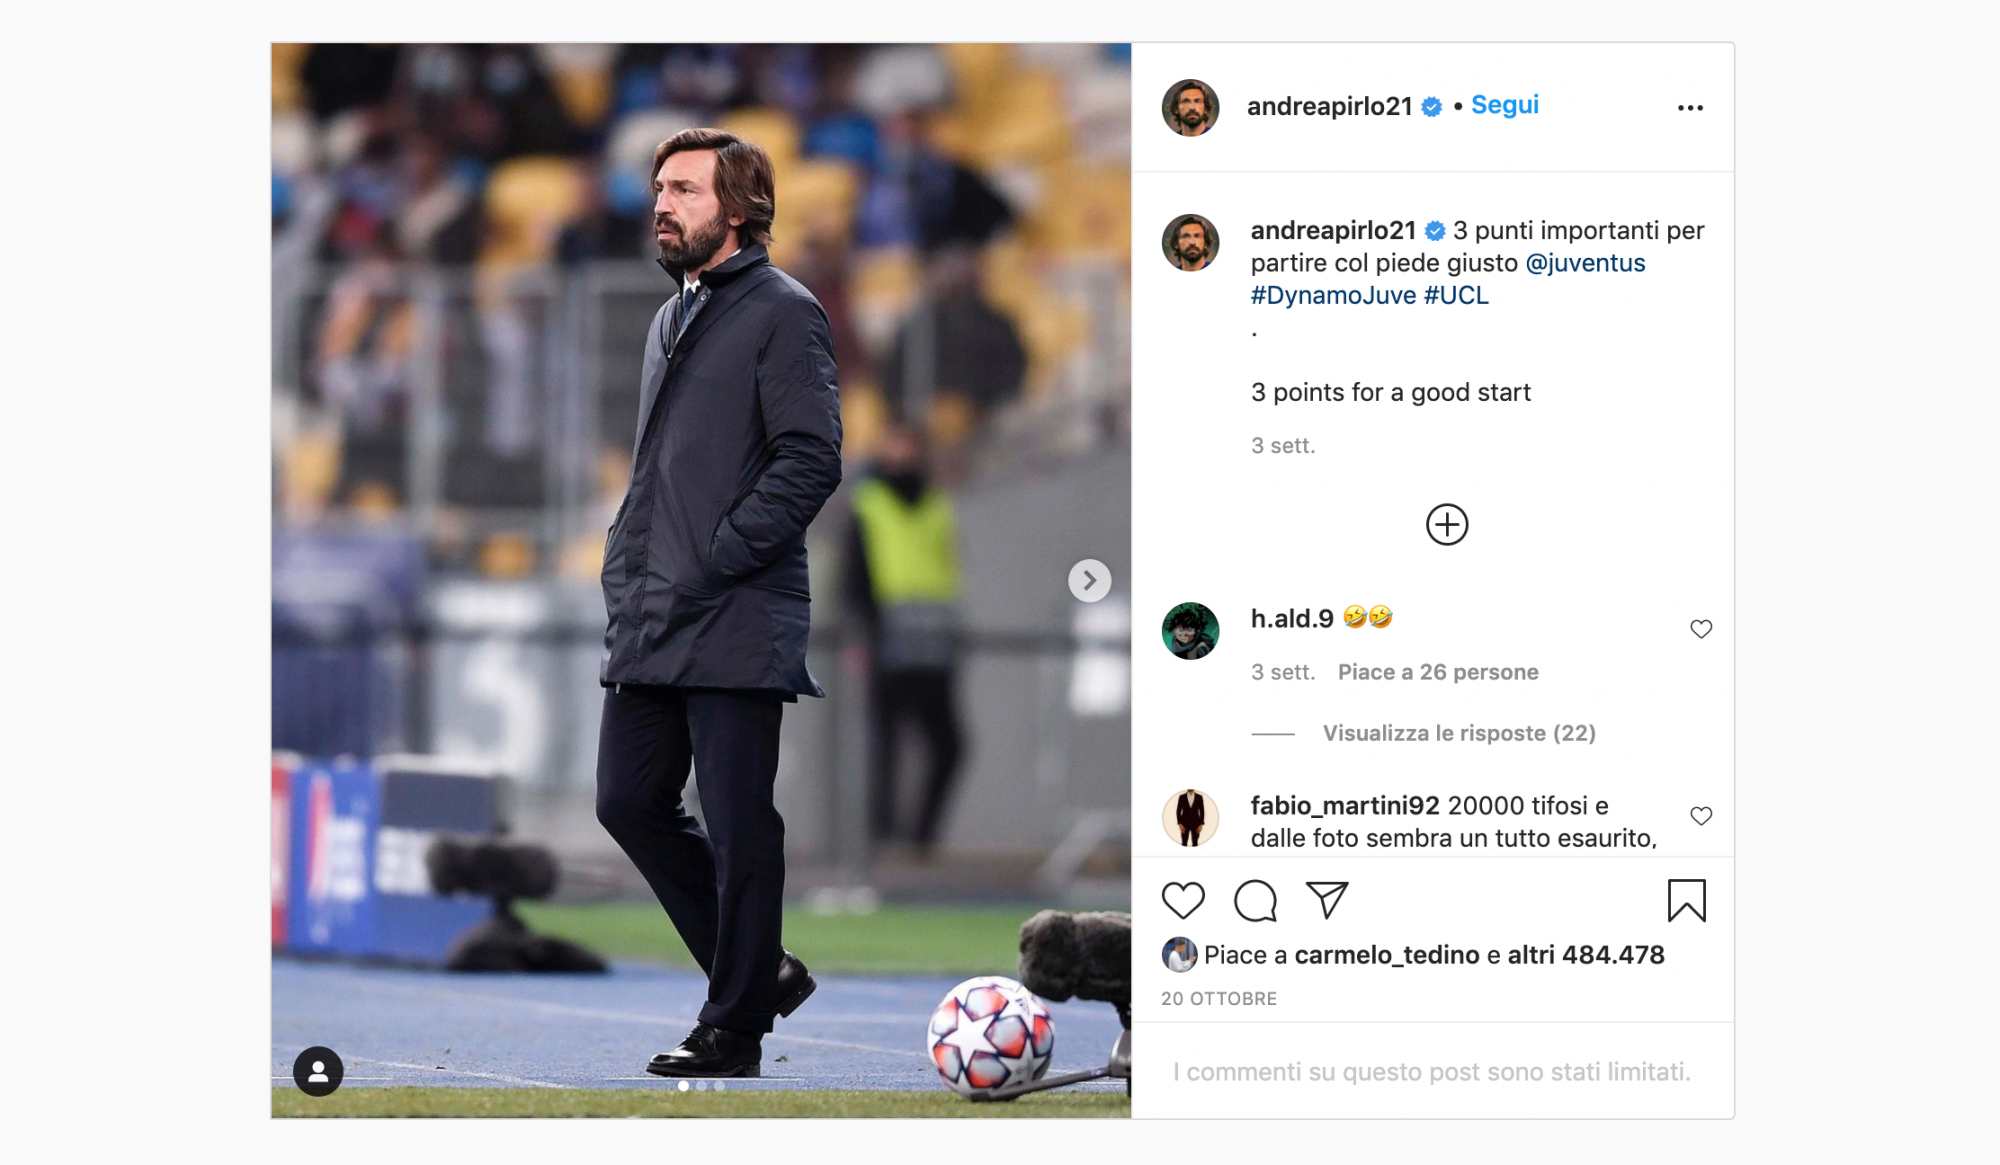Open andreapirlo21 profile picture in the header
This screenshot has width=2000, height=1165.
1190,107
